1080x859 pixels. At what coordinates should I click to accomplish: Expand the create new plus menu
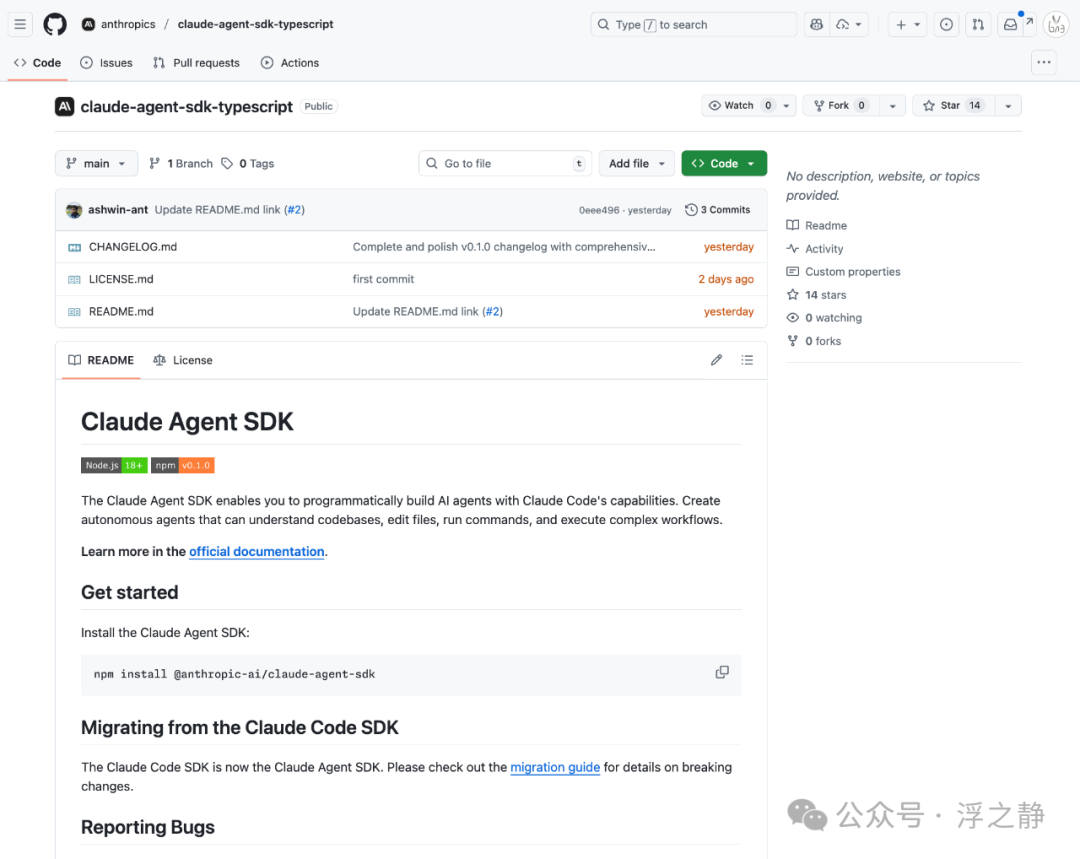908,25
